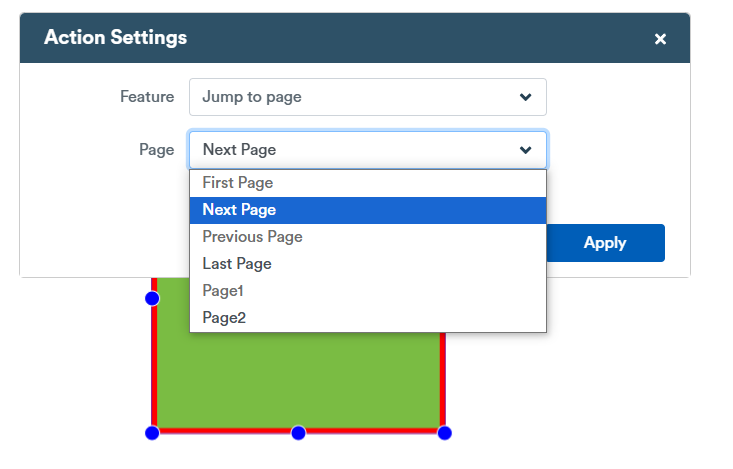Click the bottom-center blue resize handle
733x469 pixels.
coord(298,433)
